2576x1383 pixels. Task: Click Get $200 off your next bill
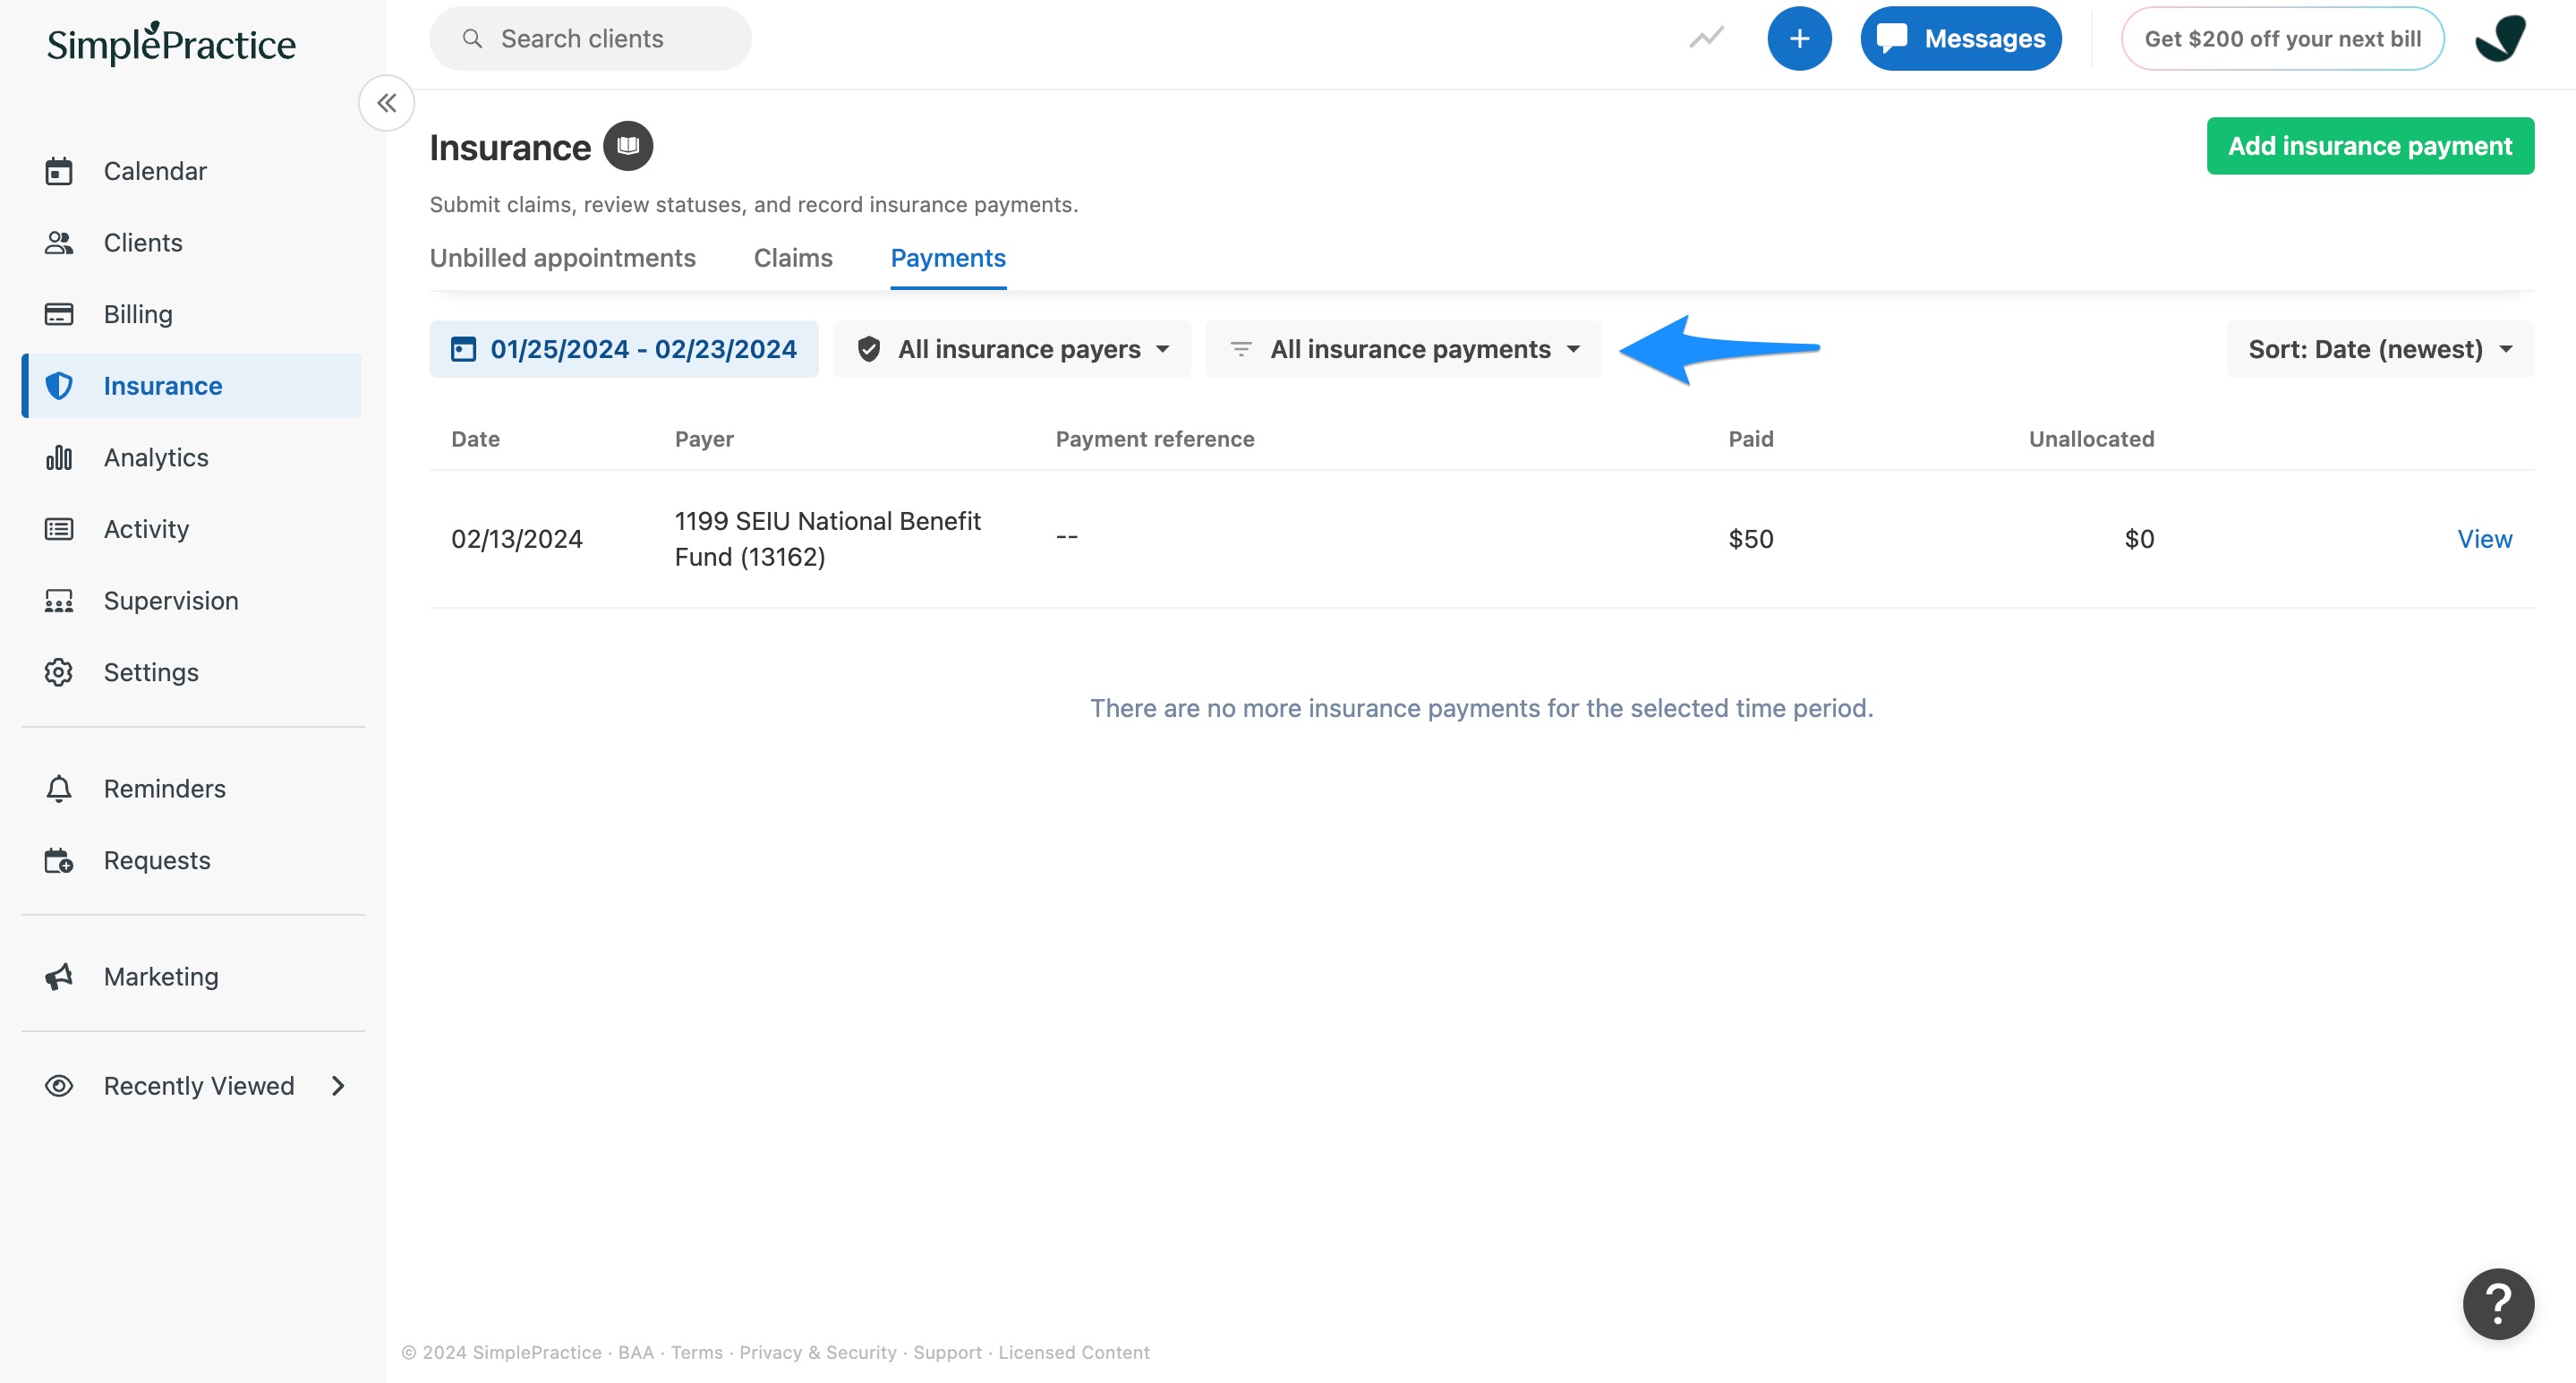pyautogui.click(x=2283, y=39)
